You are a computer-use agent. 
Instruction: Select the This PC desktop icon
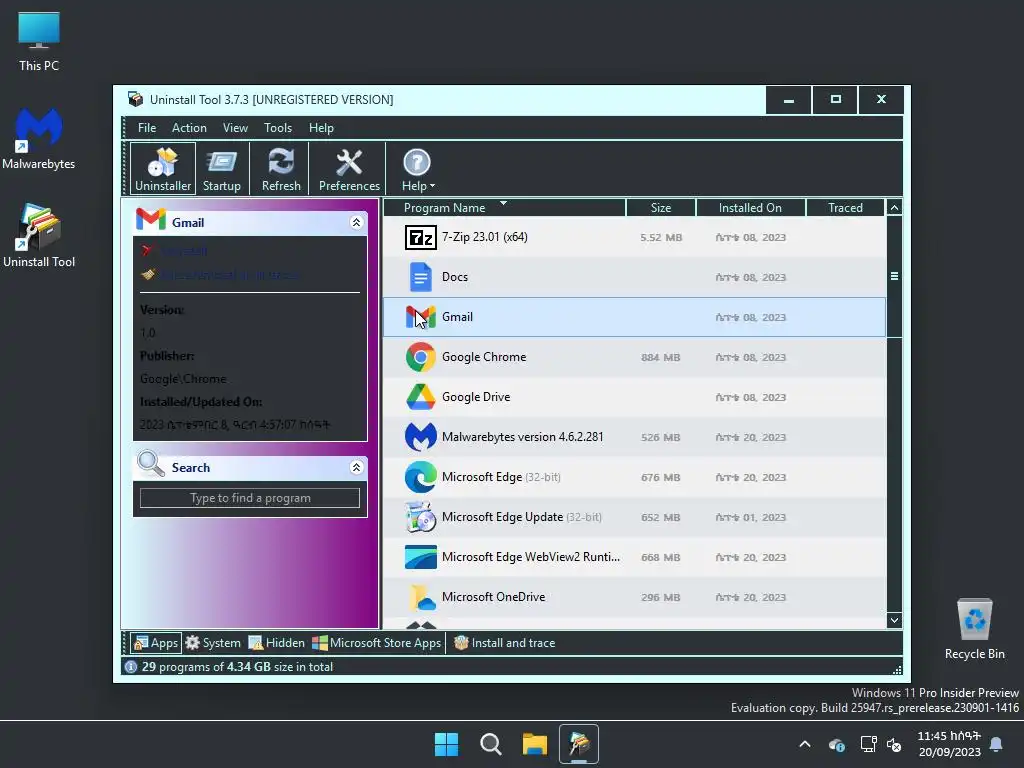pos(39,41)
